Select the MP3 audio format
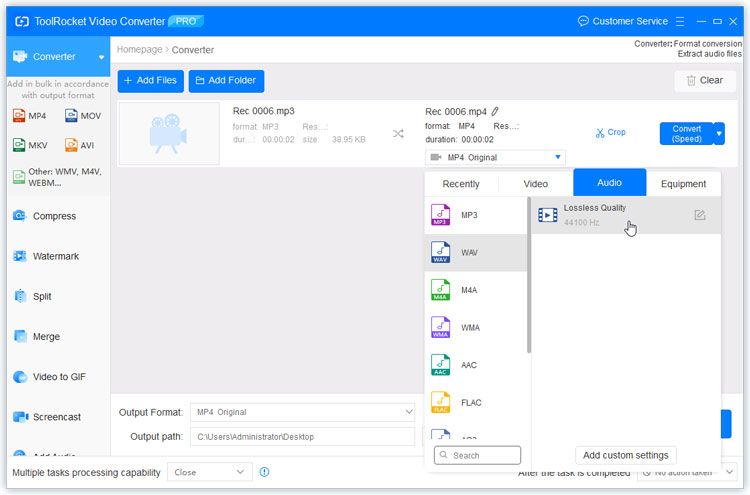Viewport: 750px width, 495px height. tap(475, 215)
